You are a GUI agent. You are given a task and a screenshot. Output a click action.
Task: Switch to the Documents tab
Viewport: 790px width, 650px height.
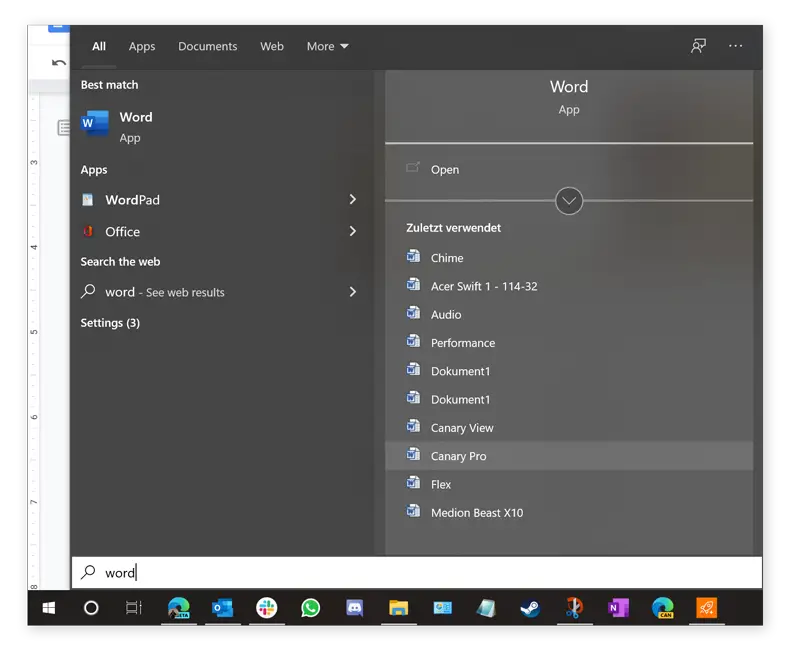(208, 46)
